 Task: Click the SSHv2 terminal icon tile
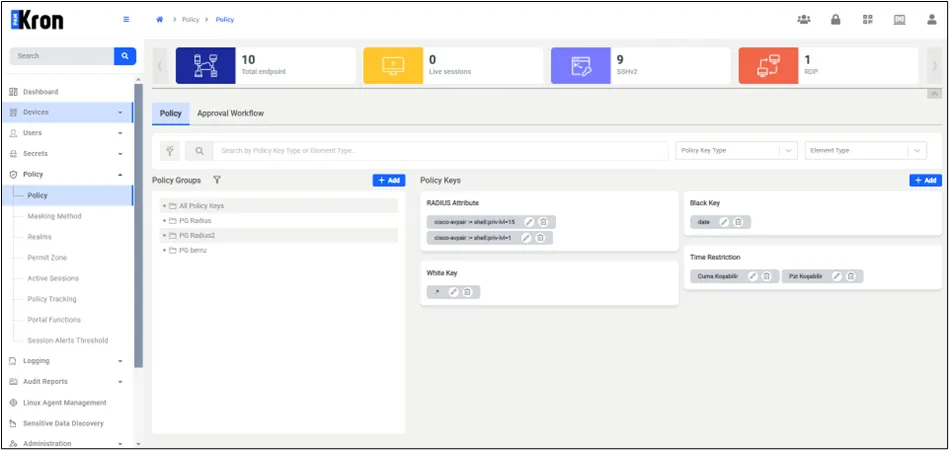point(580,65)
